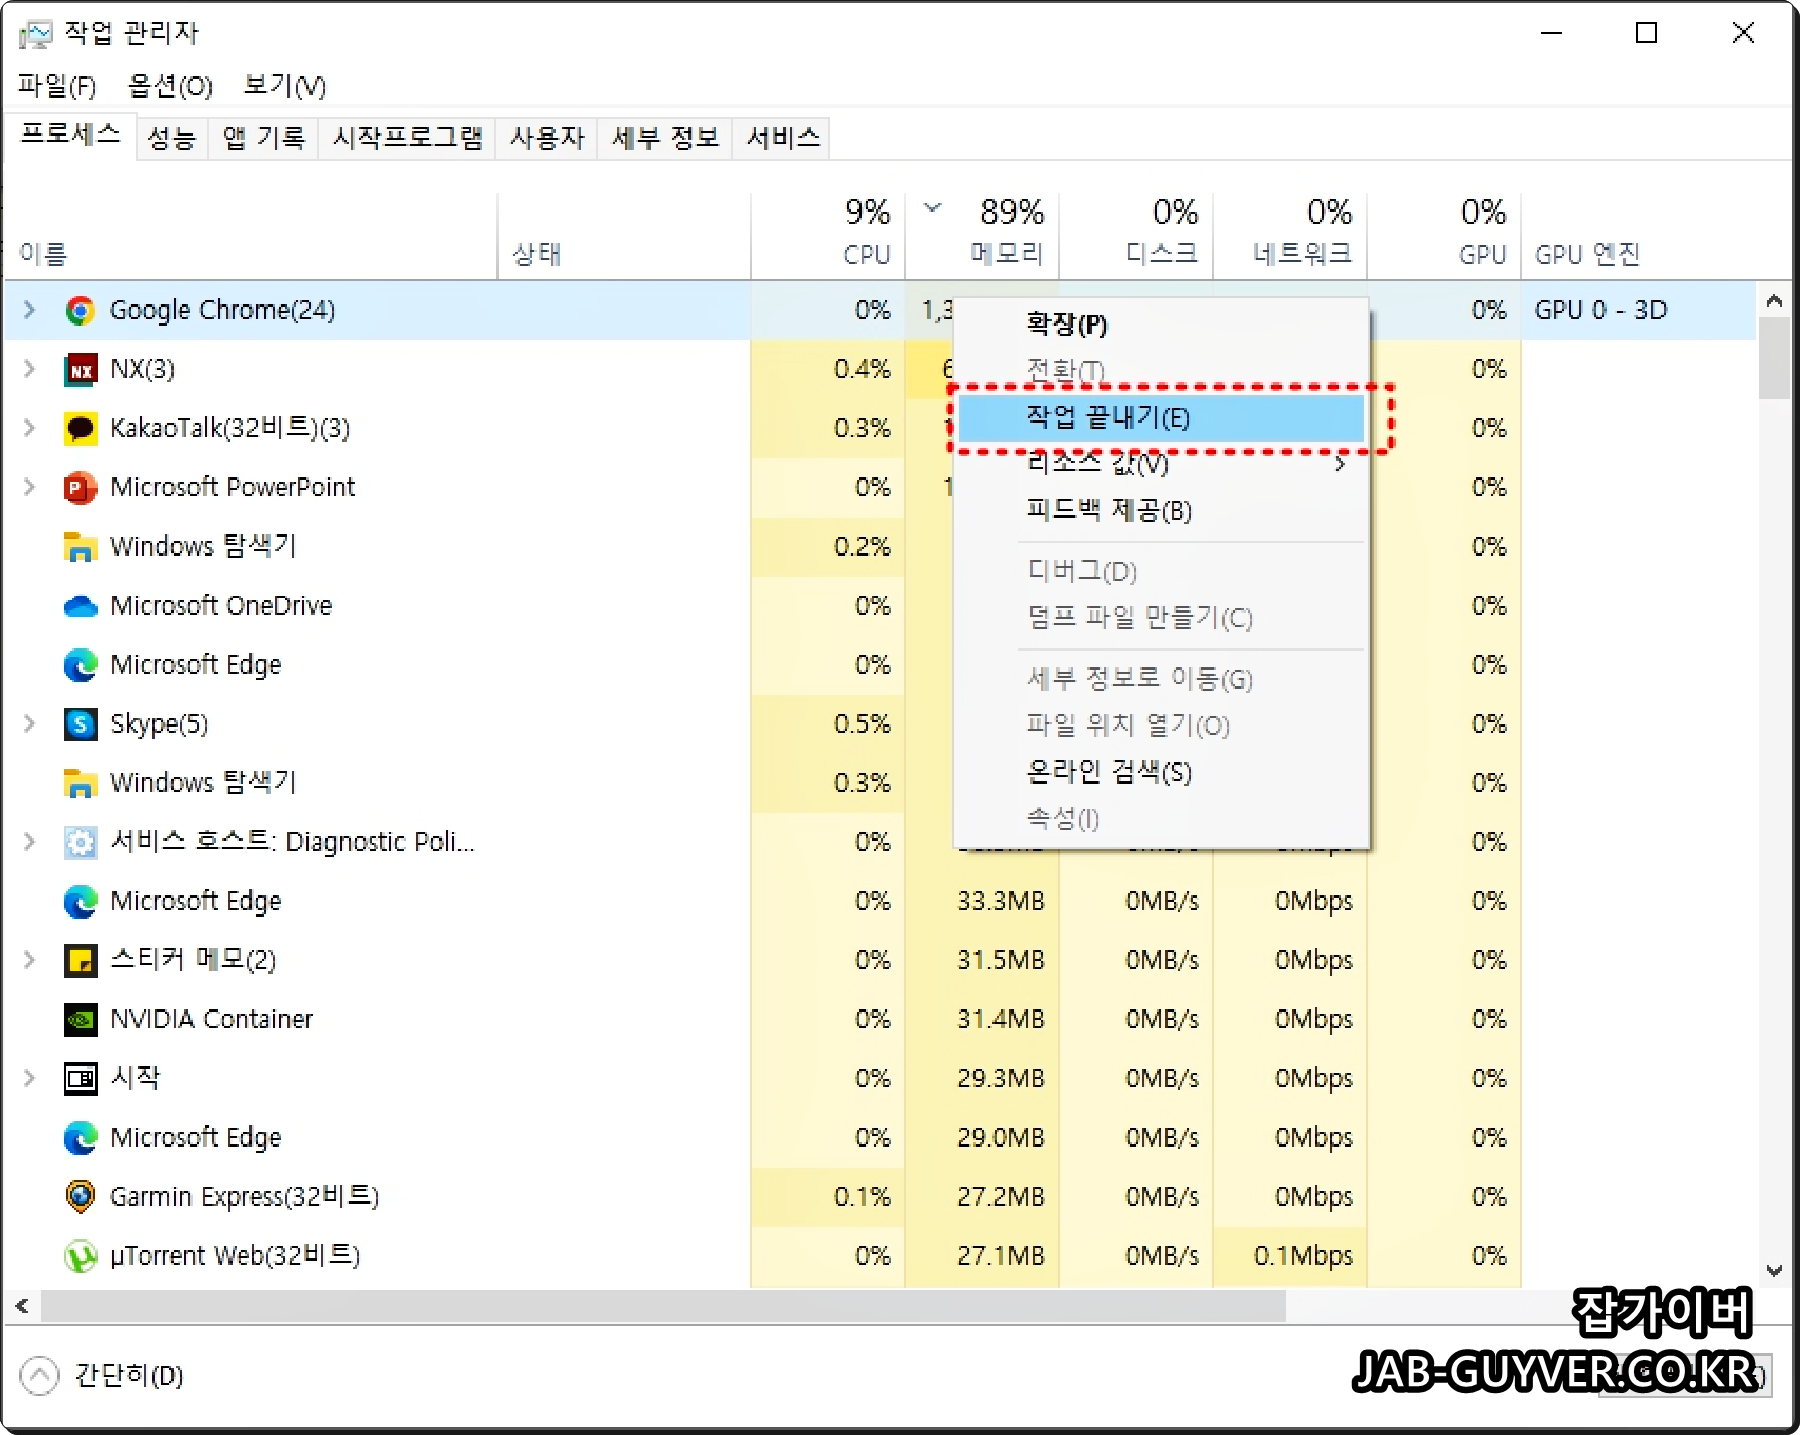The height and width of the screenshot is (1435, 1800).
Task: Click the 0.1Mbps network value
Action: (1303, 1256)
